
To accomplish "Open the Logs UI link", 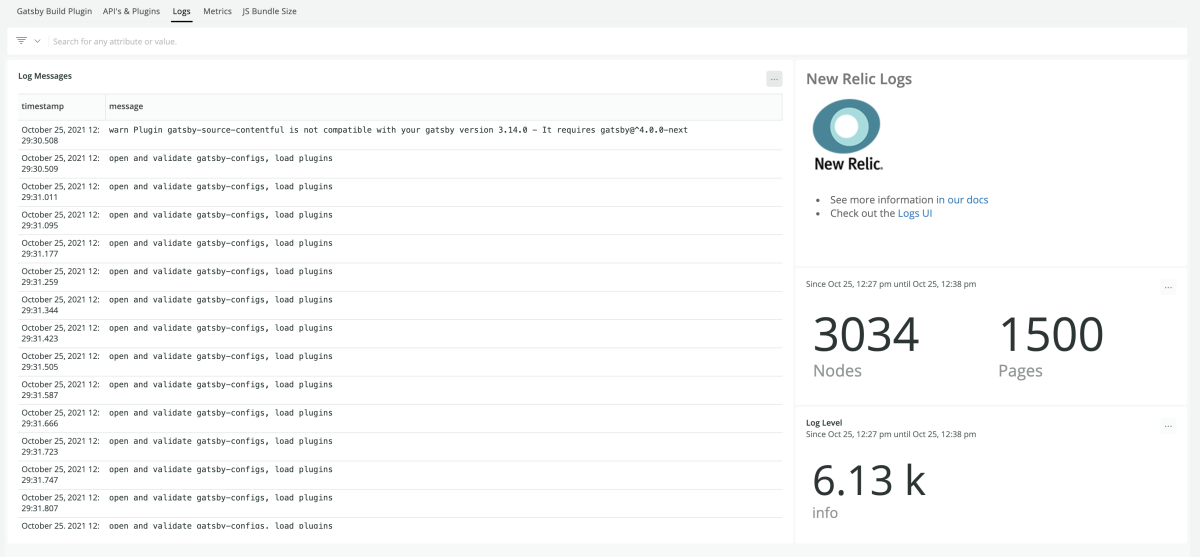I will coord(914,213).
